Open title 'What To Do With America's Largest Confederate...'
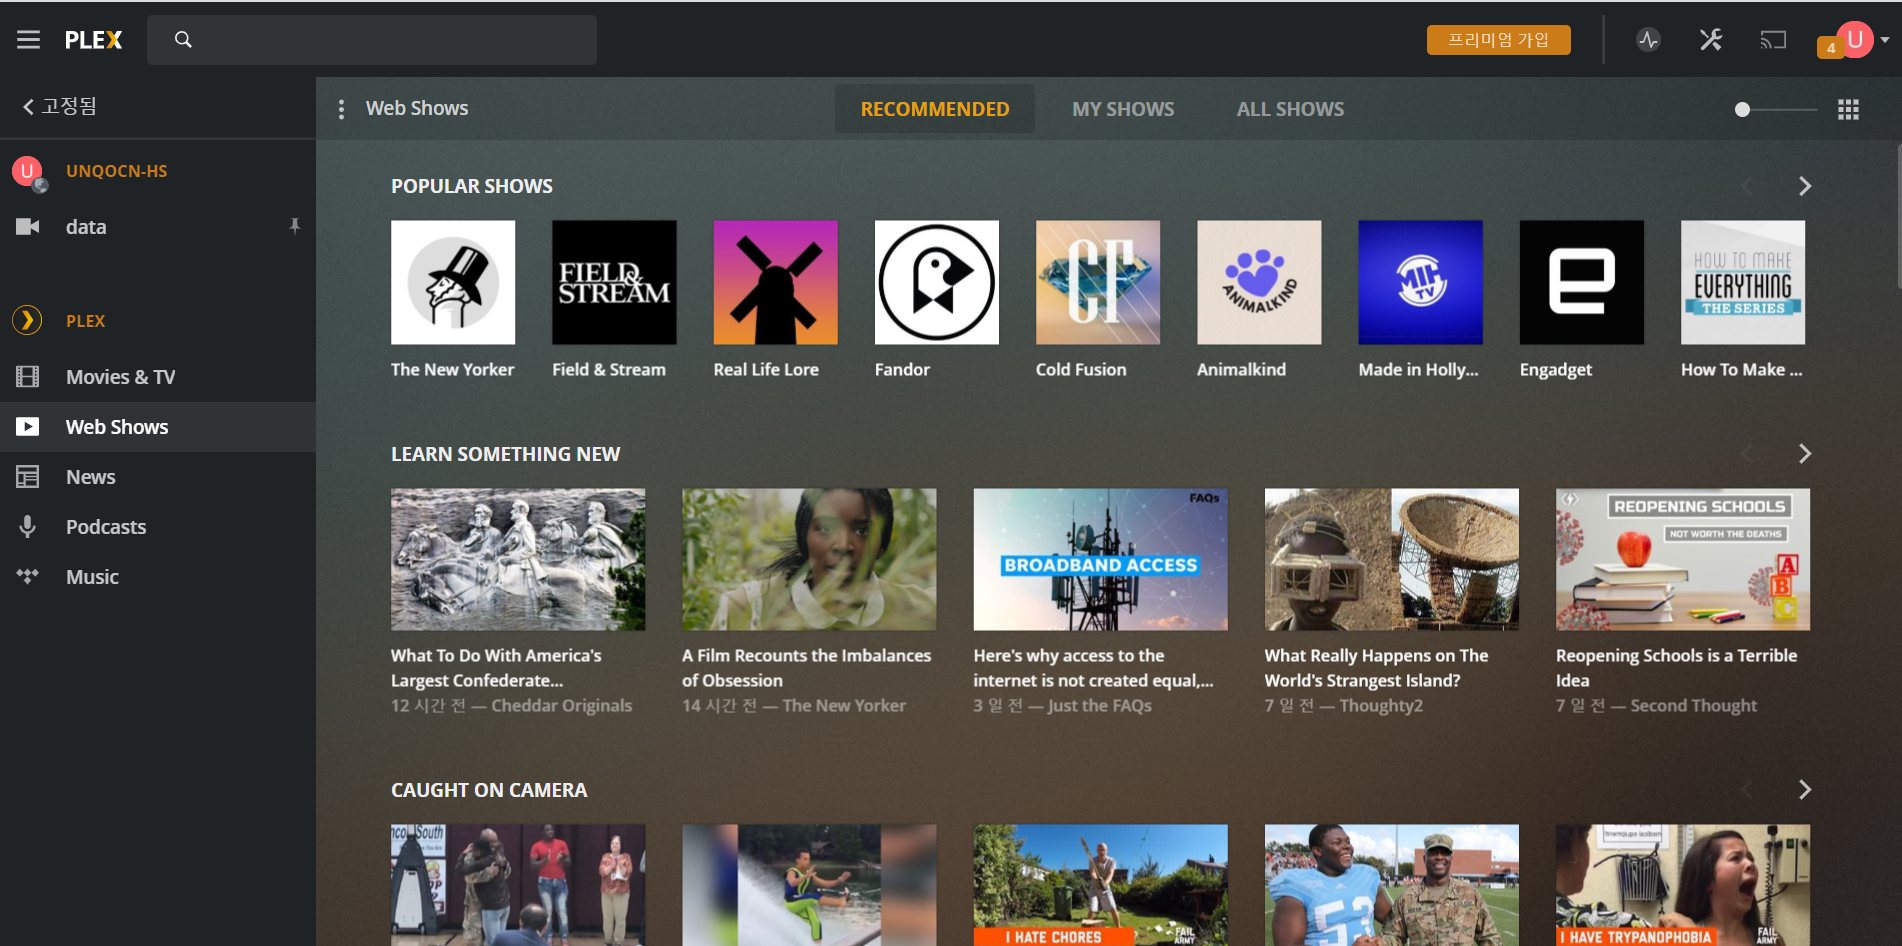This screenshot has width=1902, height=946. 496,668
